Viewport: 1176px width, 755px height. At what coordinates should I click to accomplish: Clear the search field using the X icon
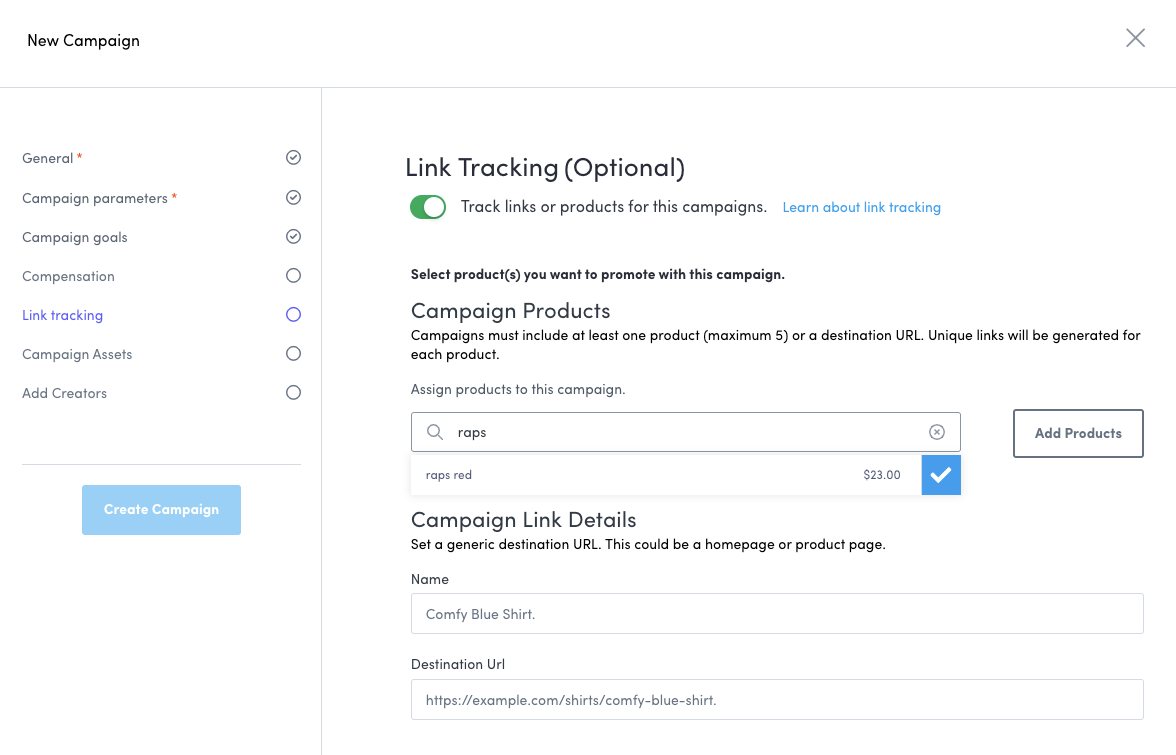point(937,431)
